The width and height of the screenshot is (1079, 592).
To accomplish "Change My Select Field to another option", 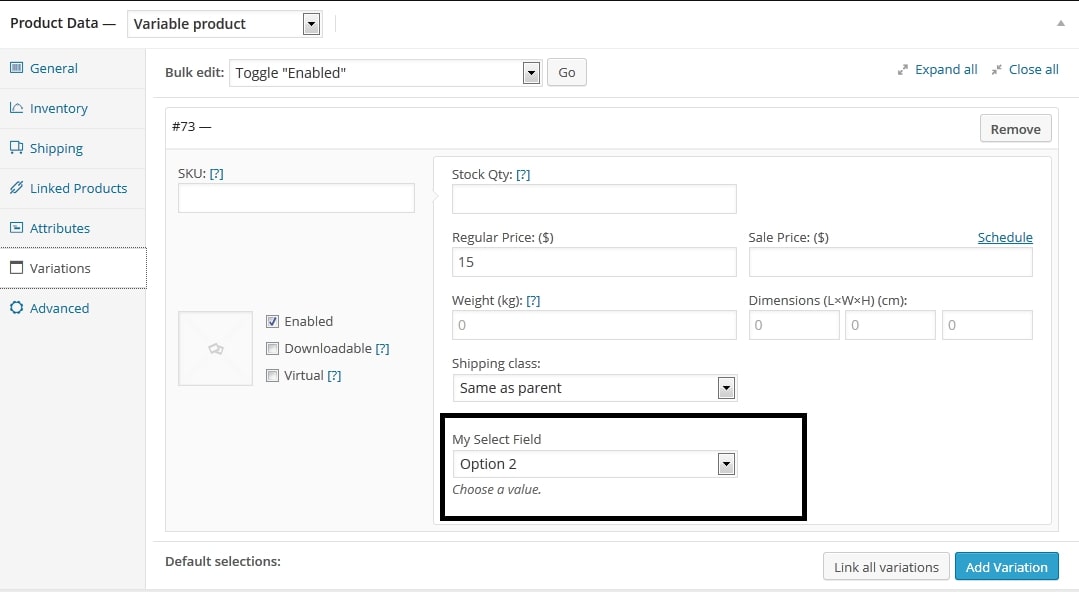I will tap(727, 463).
